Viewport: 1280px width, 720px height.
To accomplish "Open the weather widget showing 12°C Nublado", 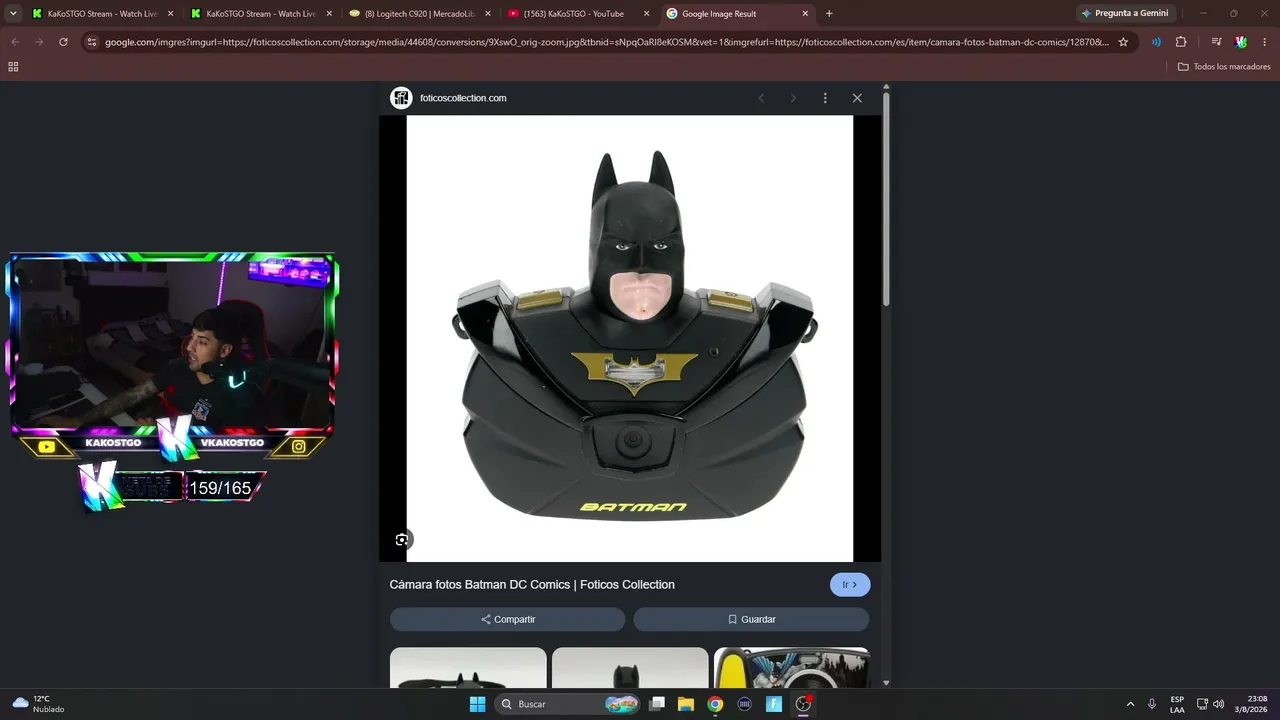I will [x=38, y=704].
